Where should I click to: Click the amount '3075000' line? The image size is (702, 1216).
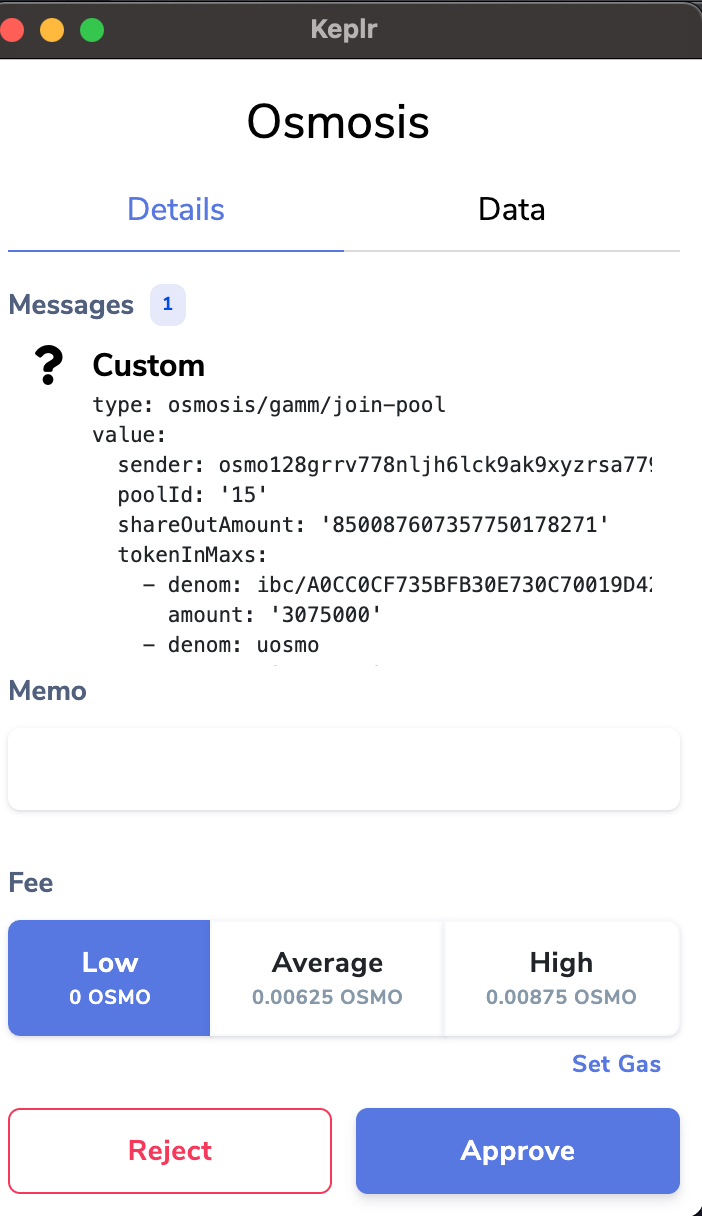(275, 615)
